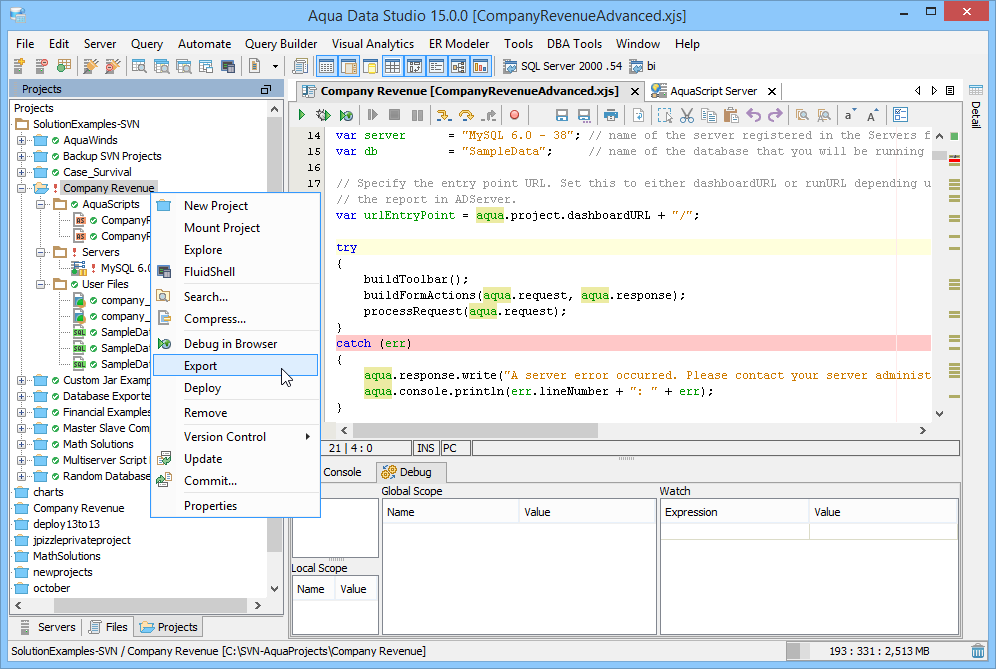Switch to the Servers bottom tab

(x=48, y=627)
